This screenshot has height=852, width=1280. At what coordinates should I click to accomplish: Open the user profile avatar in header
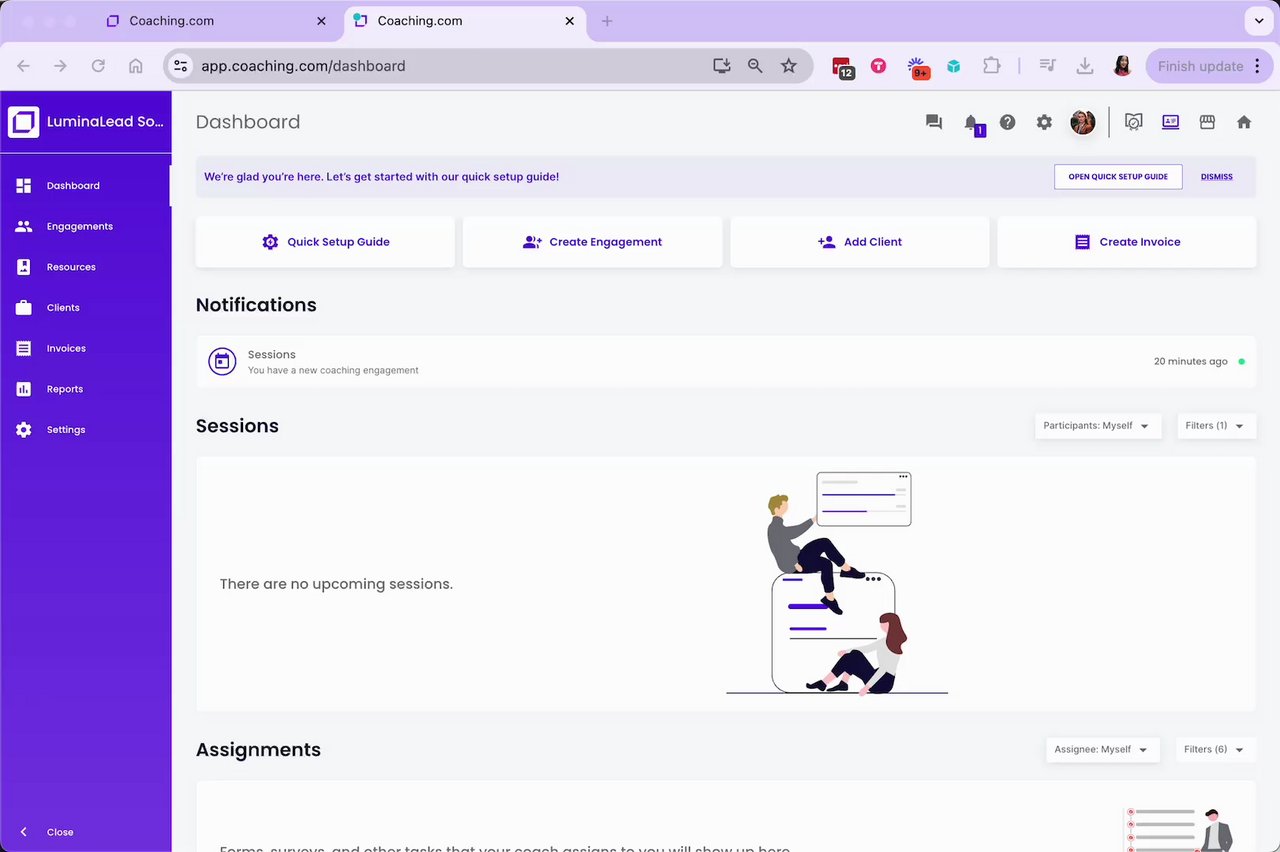point(1083,122)
